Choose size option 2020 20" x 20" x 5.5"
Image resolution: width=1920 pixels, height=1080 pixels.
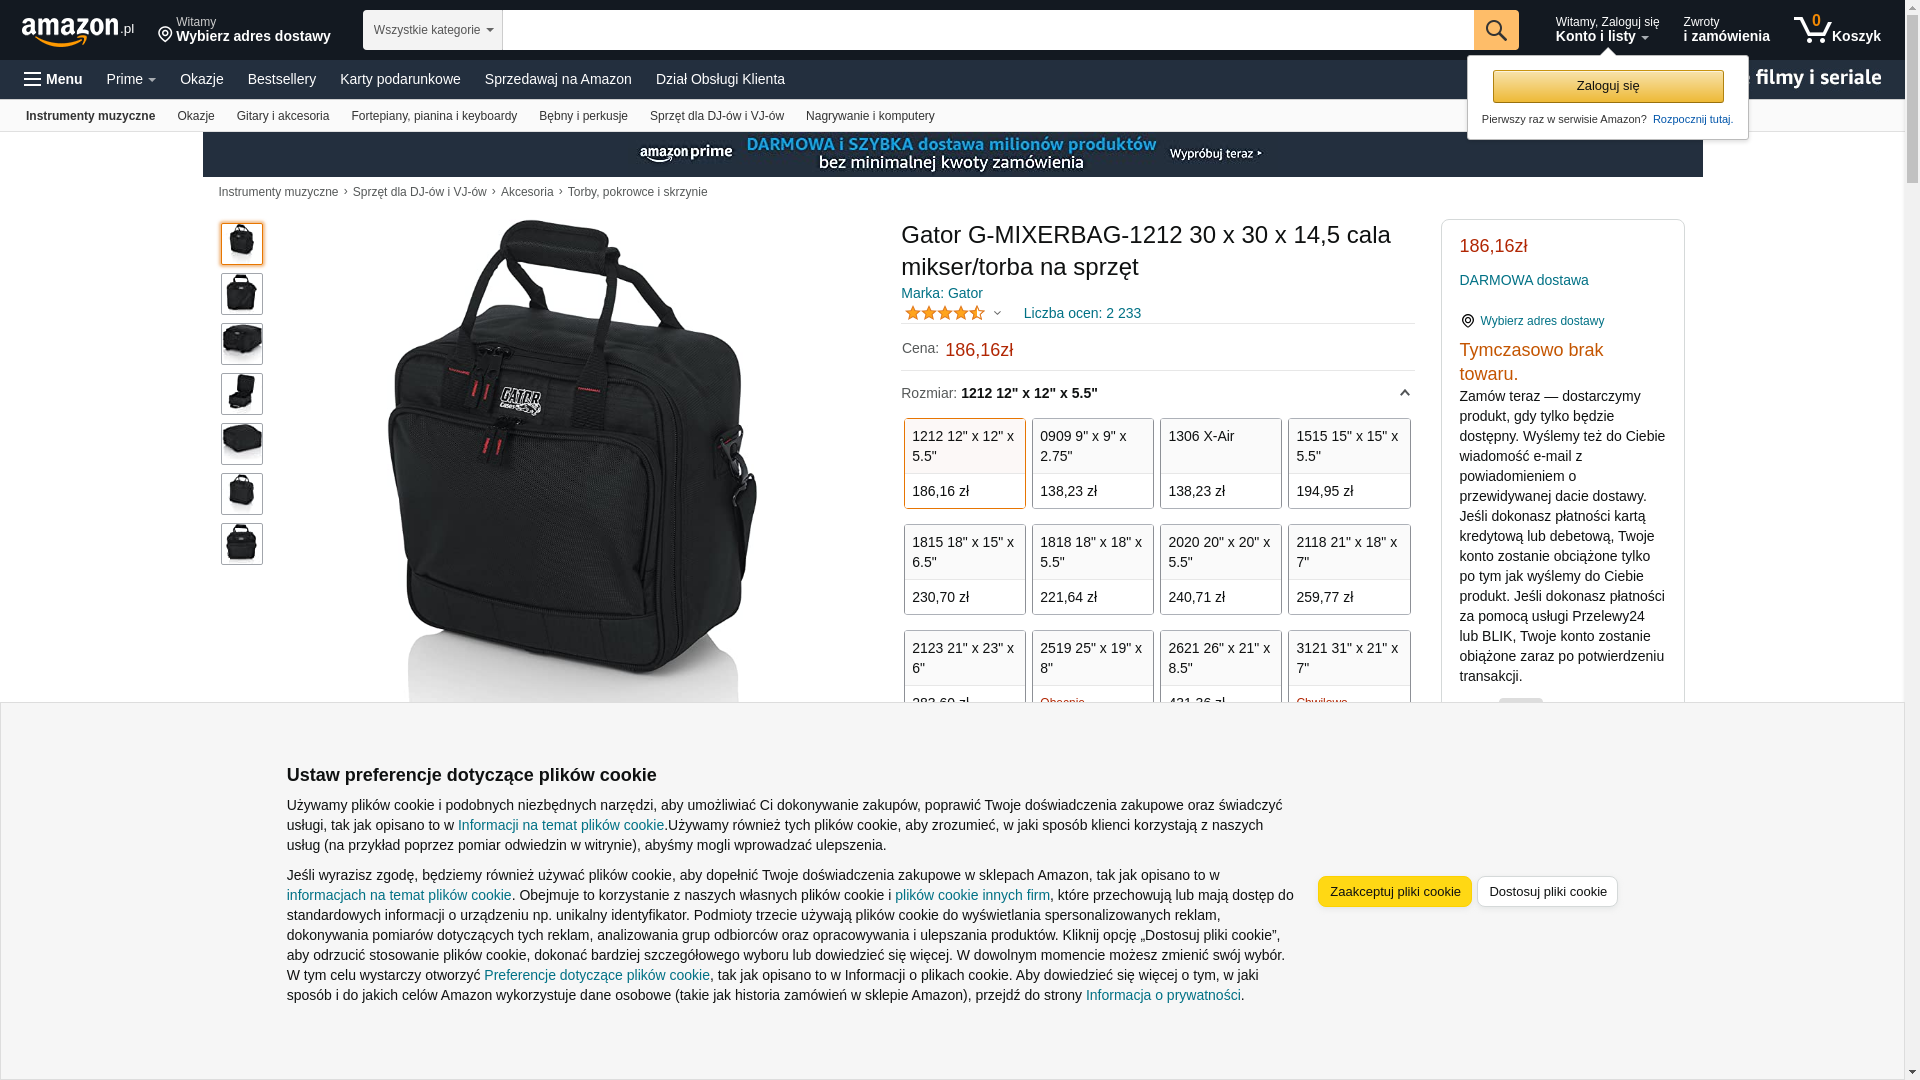point(1221,569)
